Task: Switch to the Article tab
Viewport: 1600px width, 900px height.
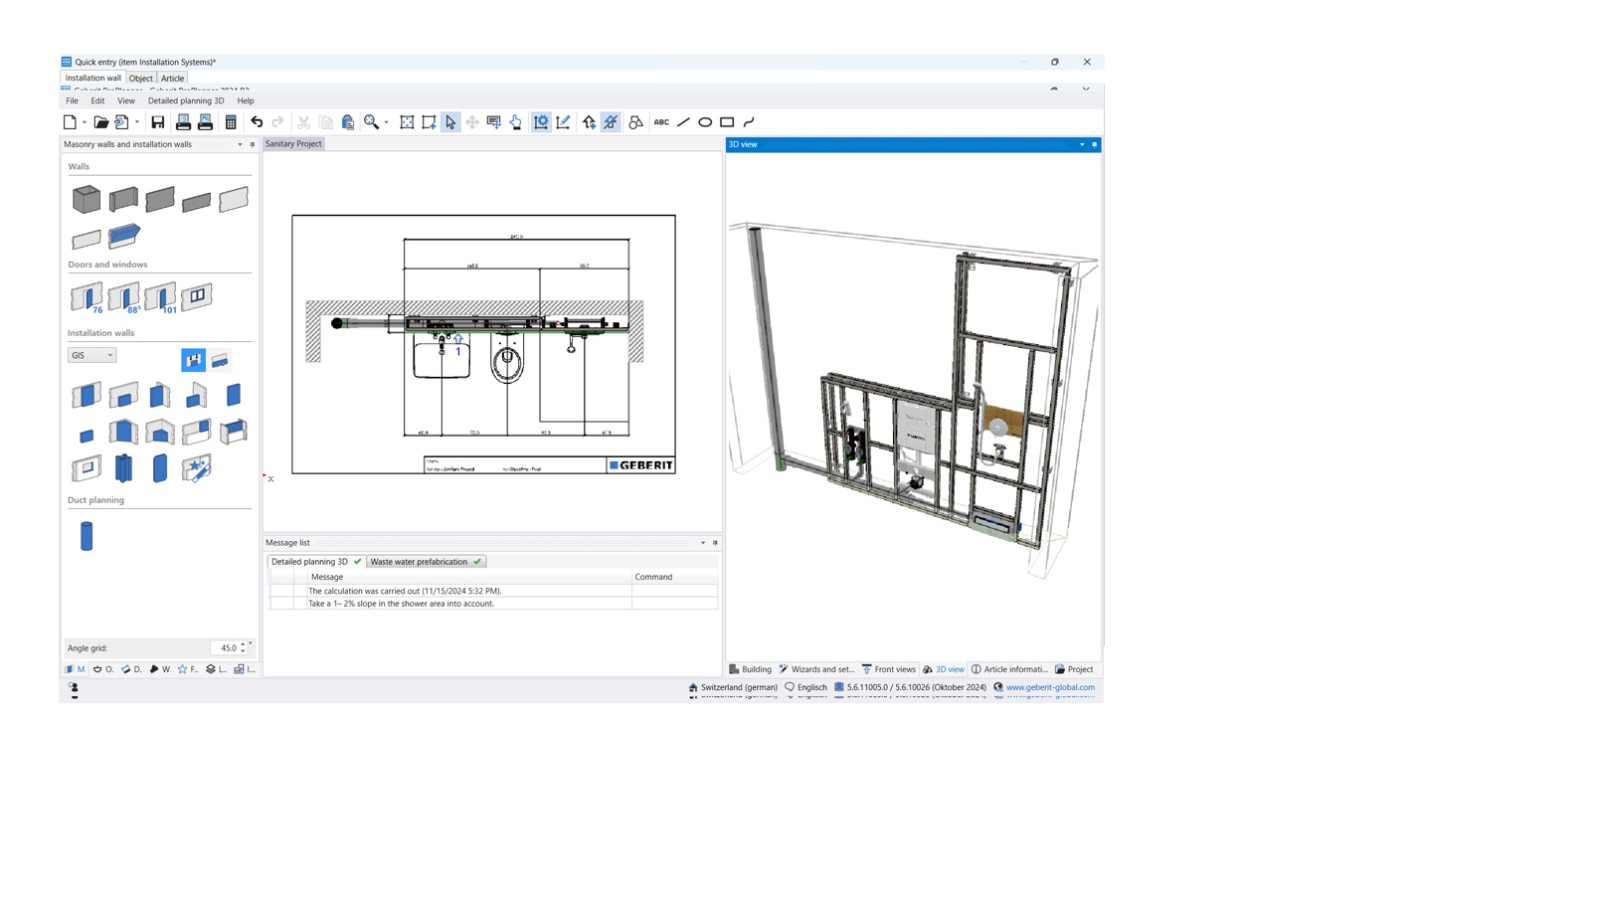Action: (172, 77)
